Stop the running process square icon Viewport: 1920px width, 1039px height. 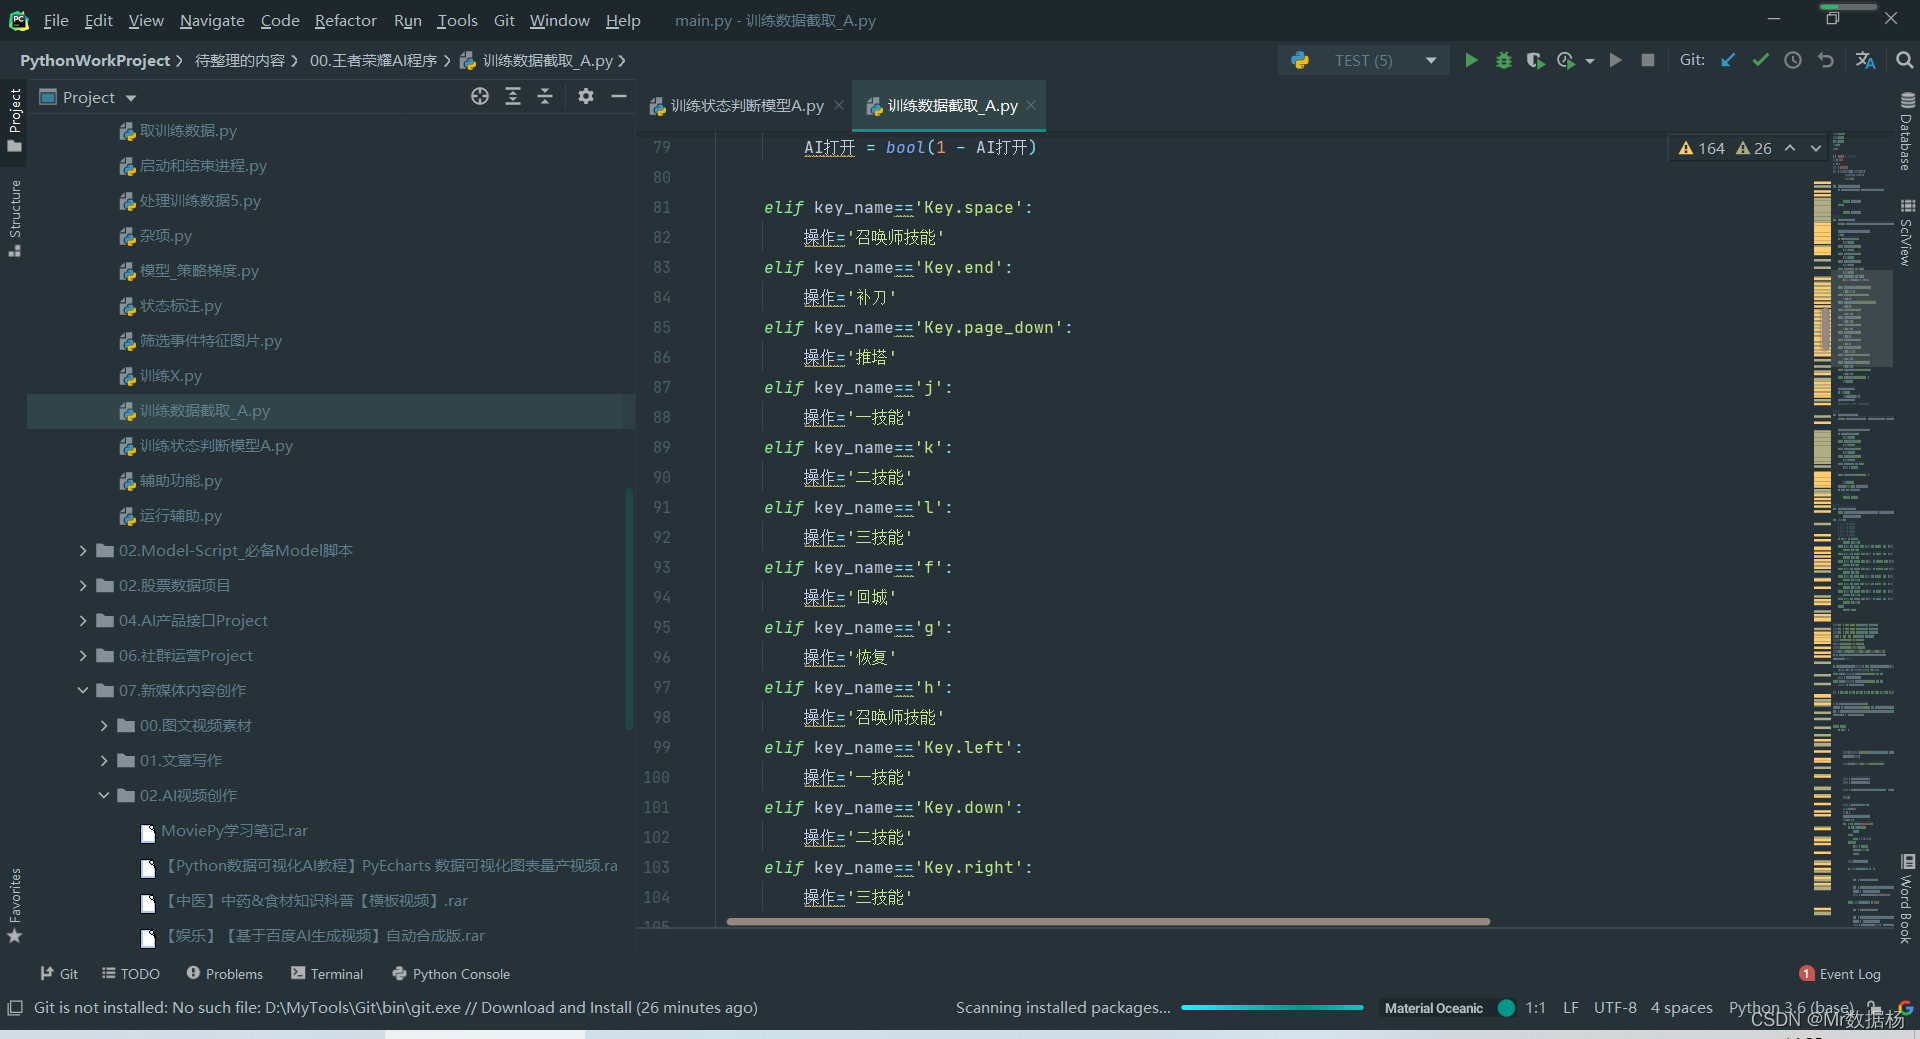click(1648, 60)
